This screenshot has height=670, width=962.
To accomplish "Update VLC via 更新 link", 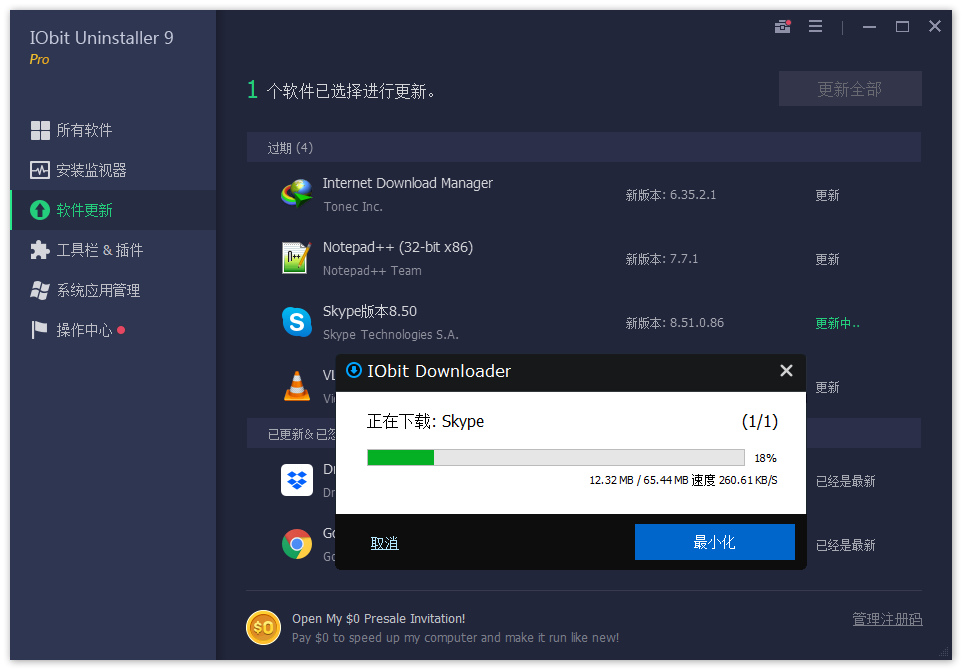I will point(827,387).
